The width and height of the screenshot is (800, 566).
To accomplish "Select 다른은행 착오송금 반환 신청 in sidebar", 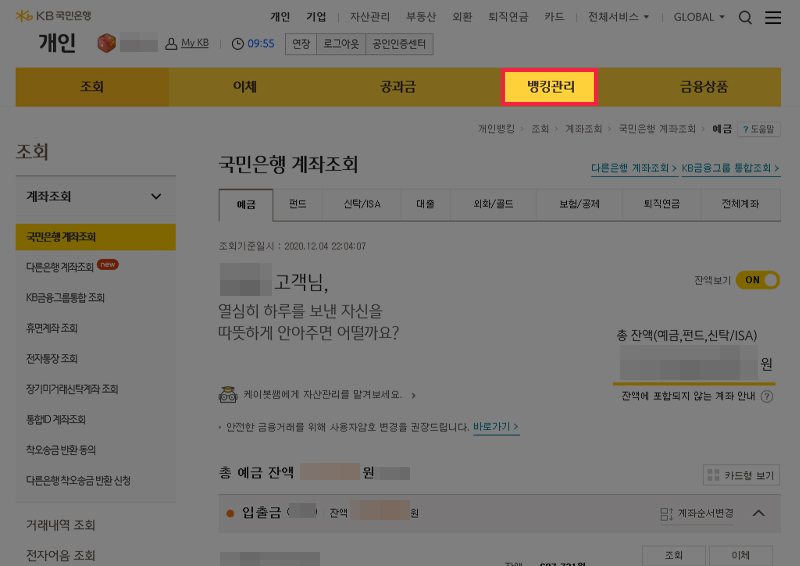I will point(78,481).
